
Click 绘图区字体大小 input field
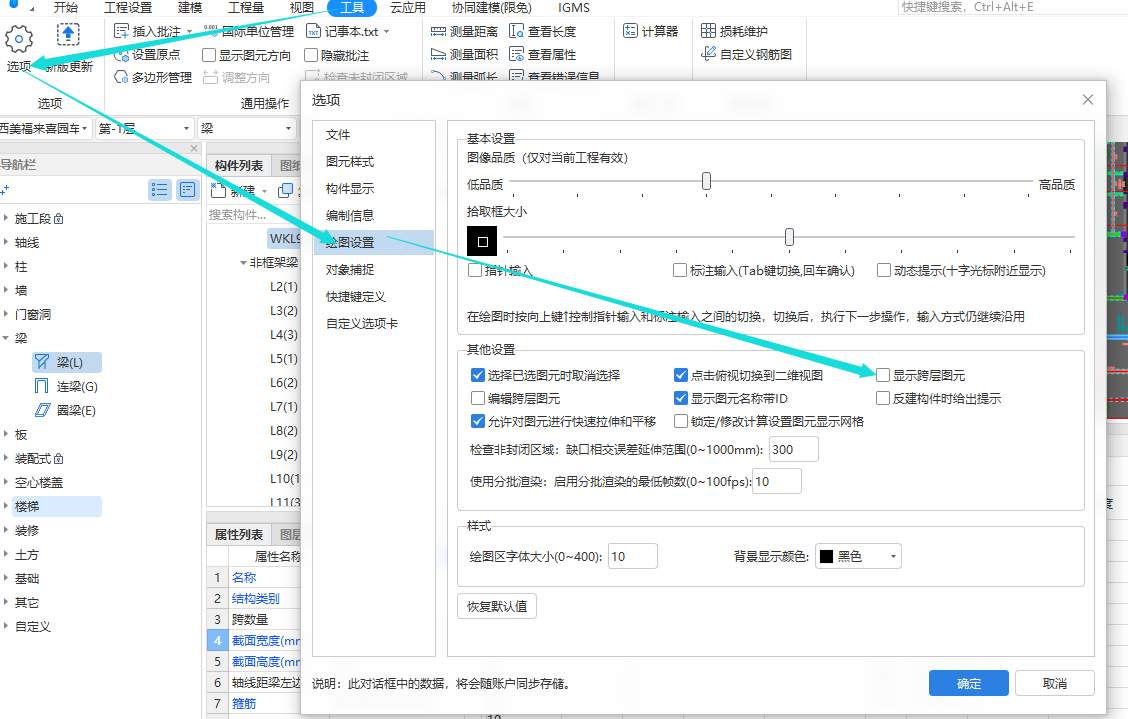click(x=632, y=556)
